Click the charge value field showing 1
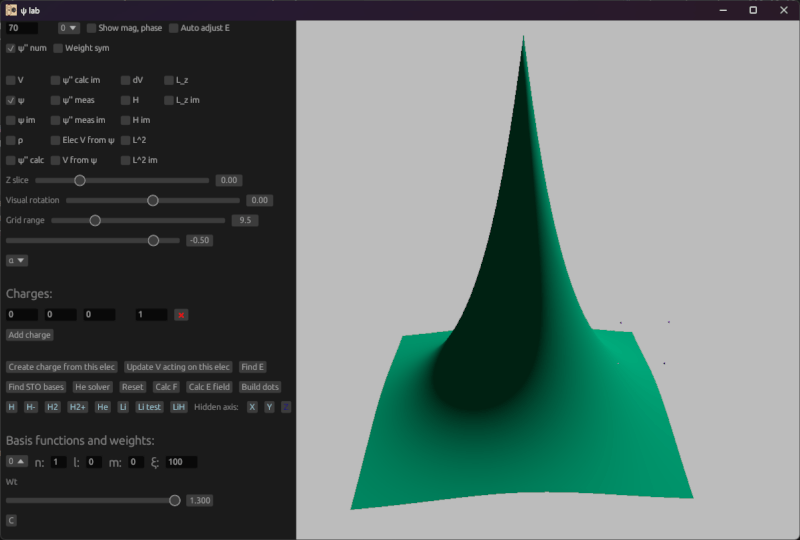 152,315
